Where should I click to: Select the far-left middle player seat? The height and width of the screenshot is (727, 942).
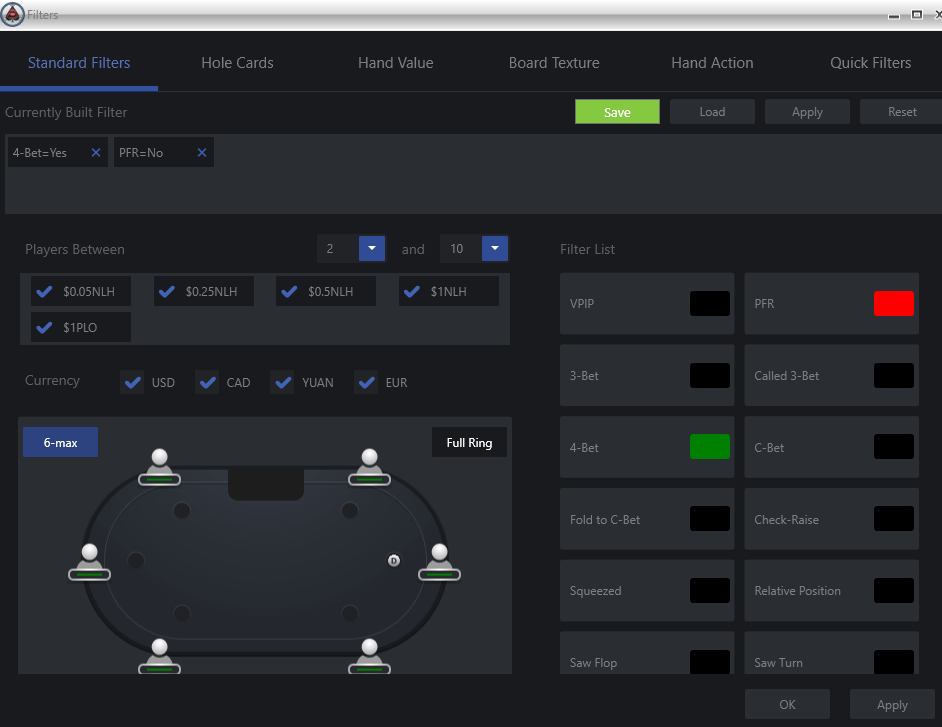pyautogui.click(x=90, y=562)
